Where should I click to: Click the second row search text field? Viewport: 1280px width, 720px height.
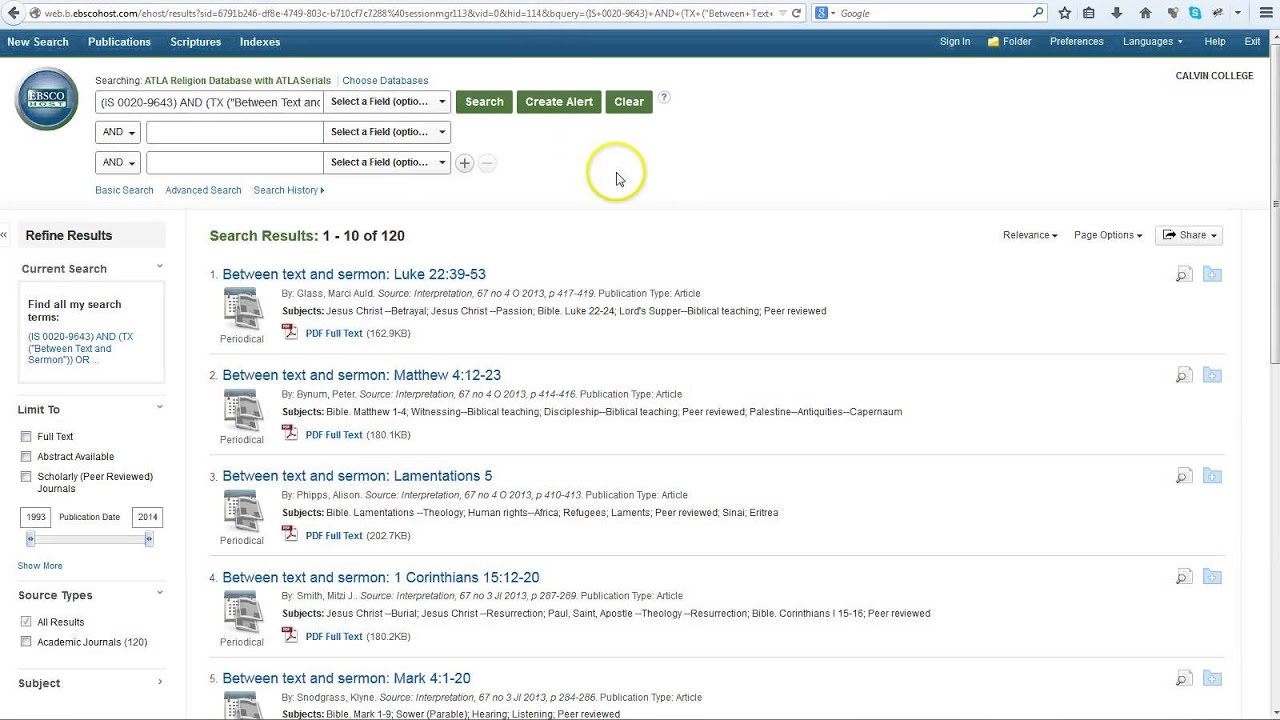pos(235,132)
